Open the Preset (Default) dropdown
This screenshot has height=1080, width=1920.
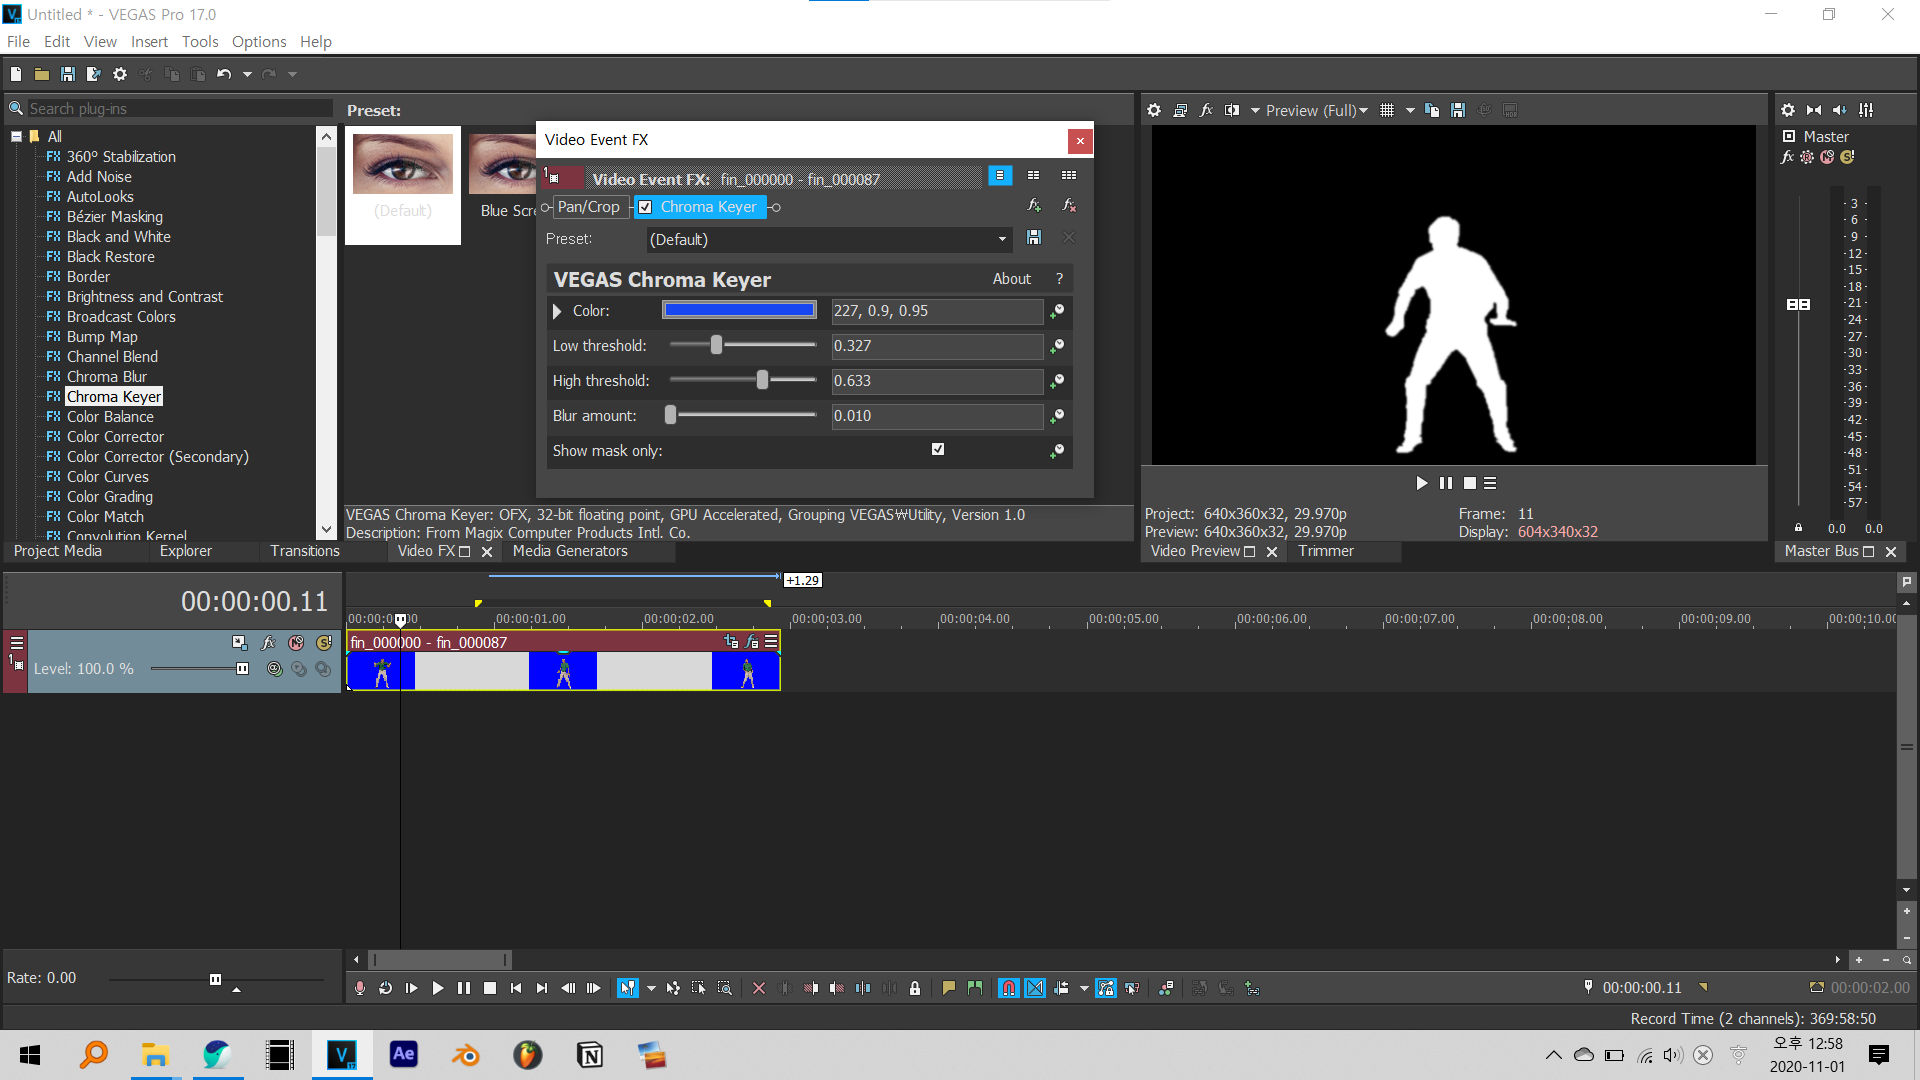(x=1002, y=239)
